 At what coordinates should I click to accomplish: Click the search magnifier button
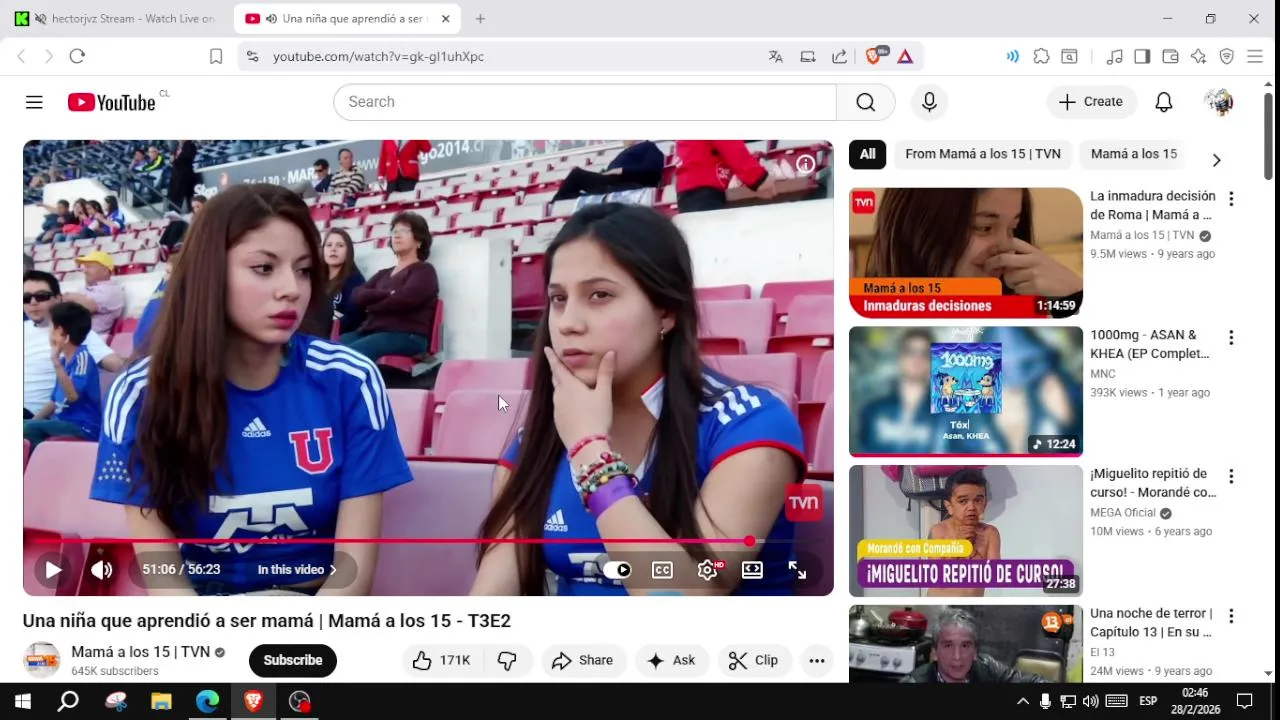[x=866, y=102]
